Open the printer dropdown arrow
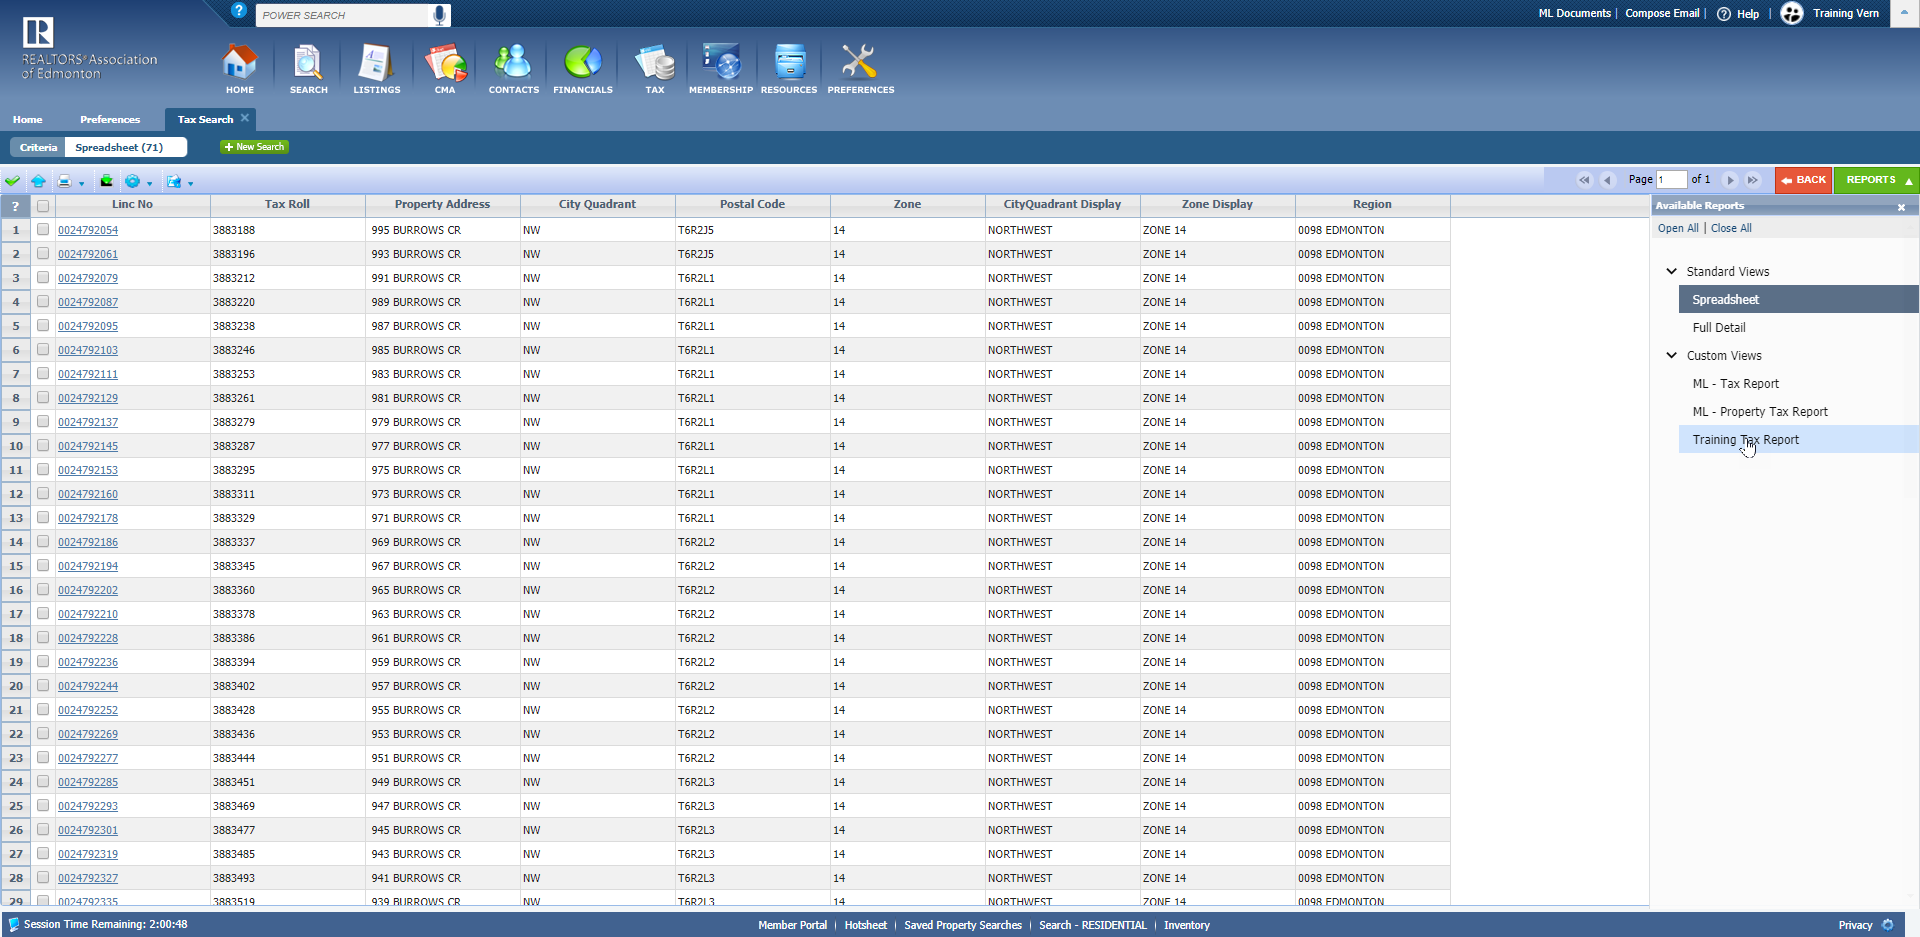 pos(81,184)
